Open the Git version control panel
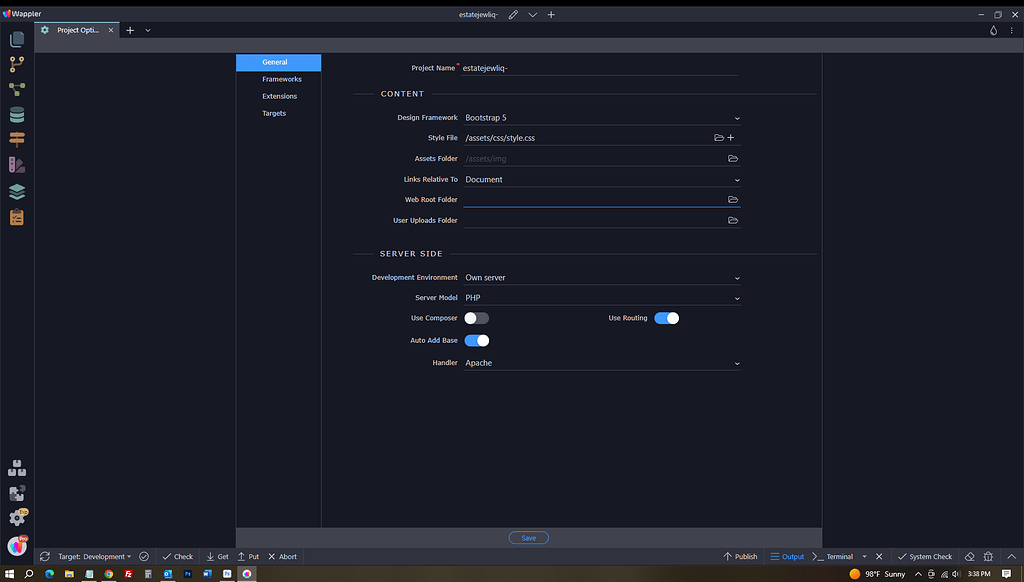This screenshot has width=1024, height=582. pos(16,65)
